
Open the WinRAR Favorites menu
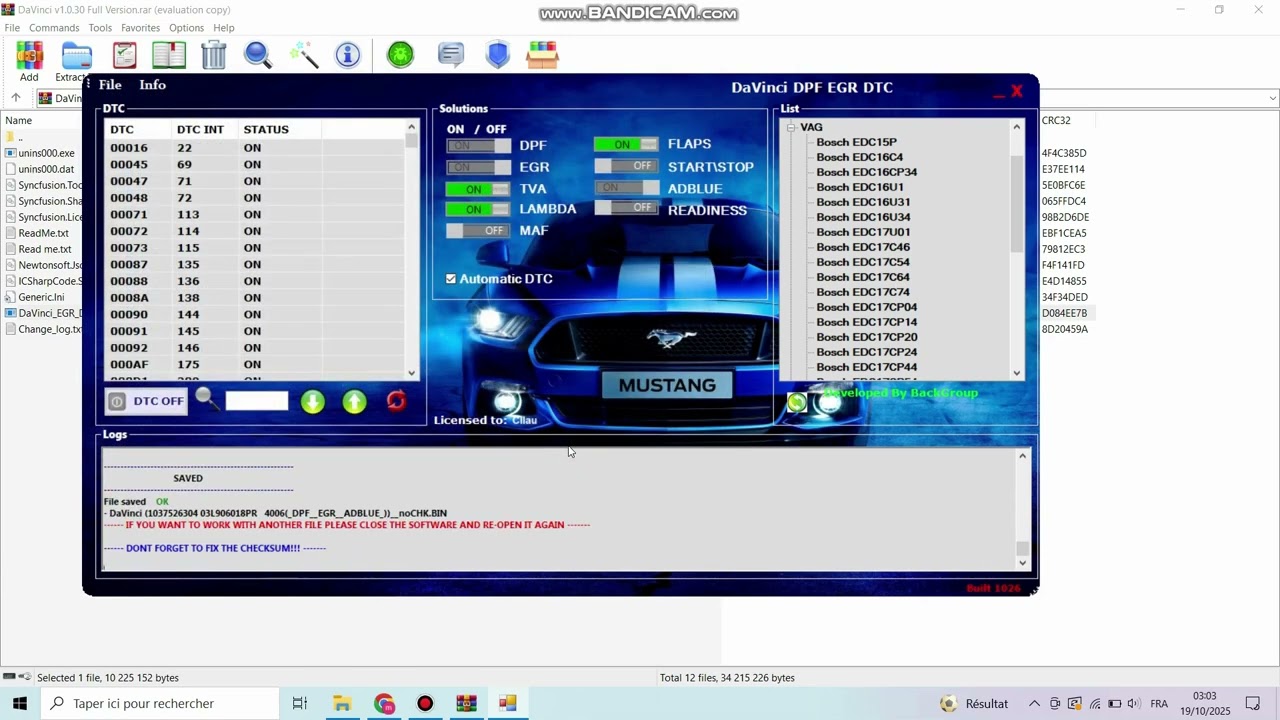(x=140, y=28)
